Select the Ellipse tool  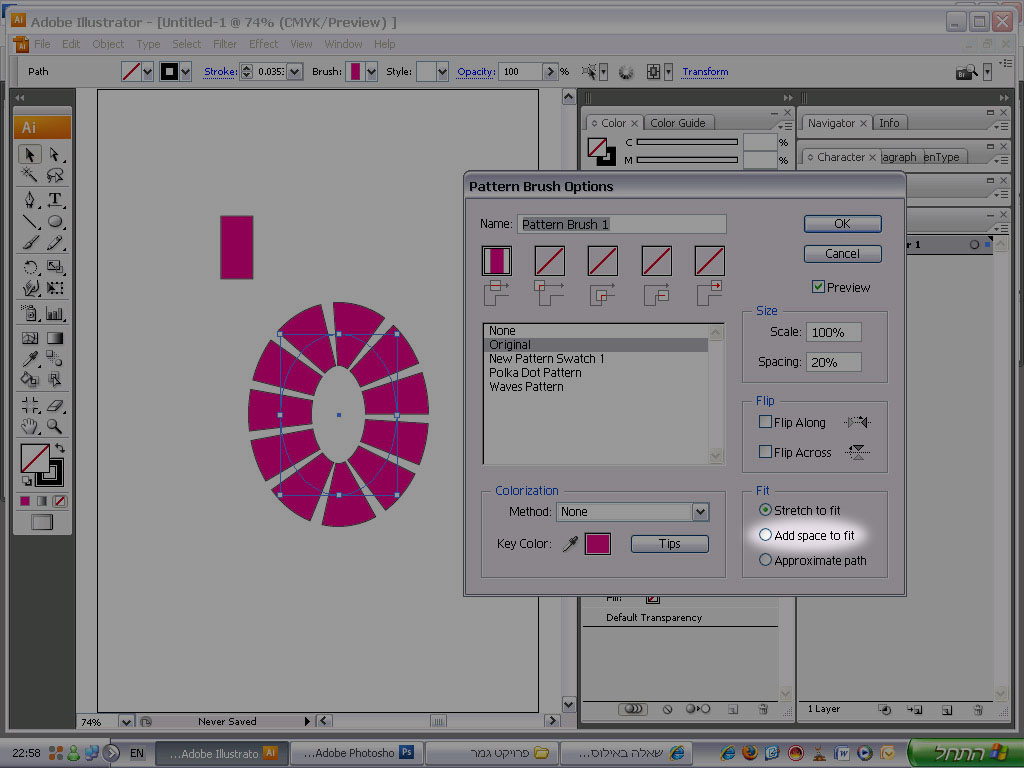[55, 221]
